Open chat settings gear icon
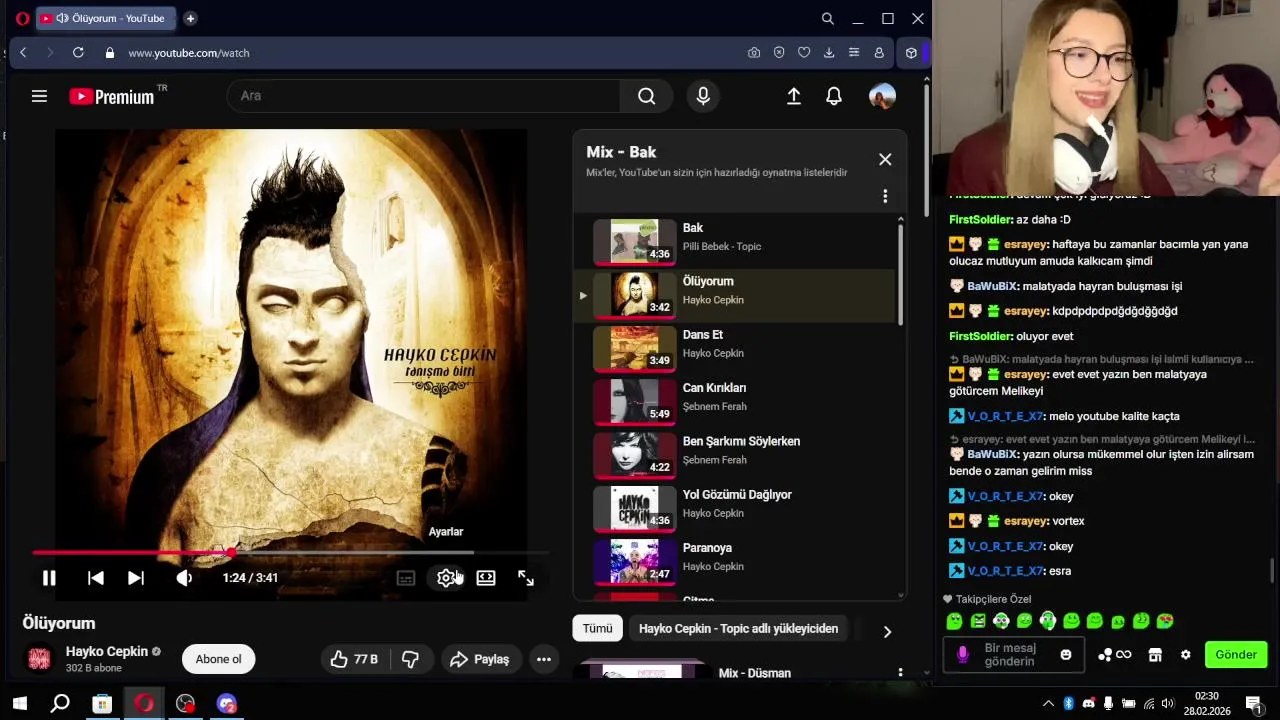1280x720 pixels. pyautogui.click(x=1186, y=655)
